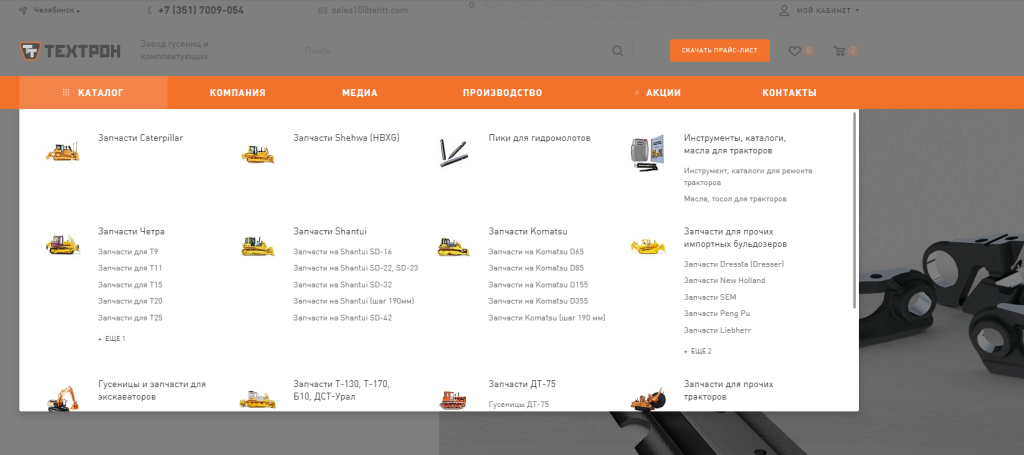
Task: Open the shopping cart icon
Action: pos(839,51)
